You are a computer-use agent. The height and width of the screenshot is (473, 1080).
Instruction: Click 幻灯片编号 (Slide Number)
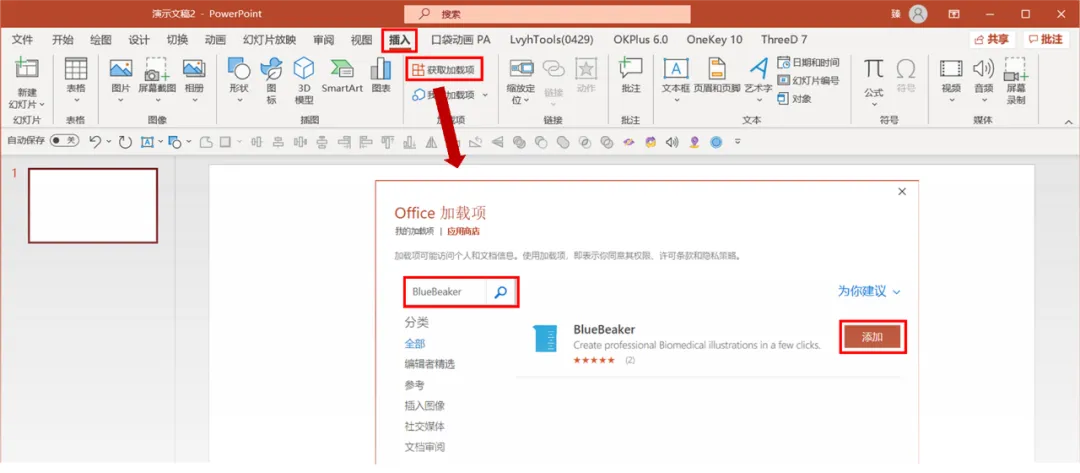tap(809, 81)
